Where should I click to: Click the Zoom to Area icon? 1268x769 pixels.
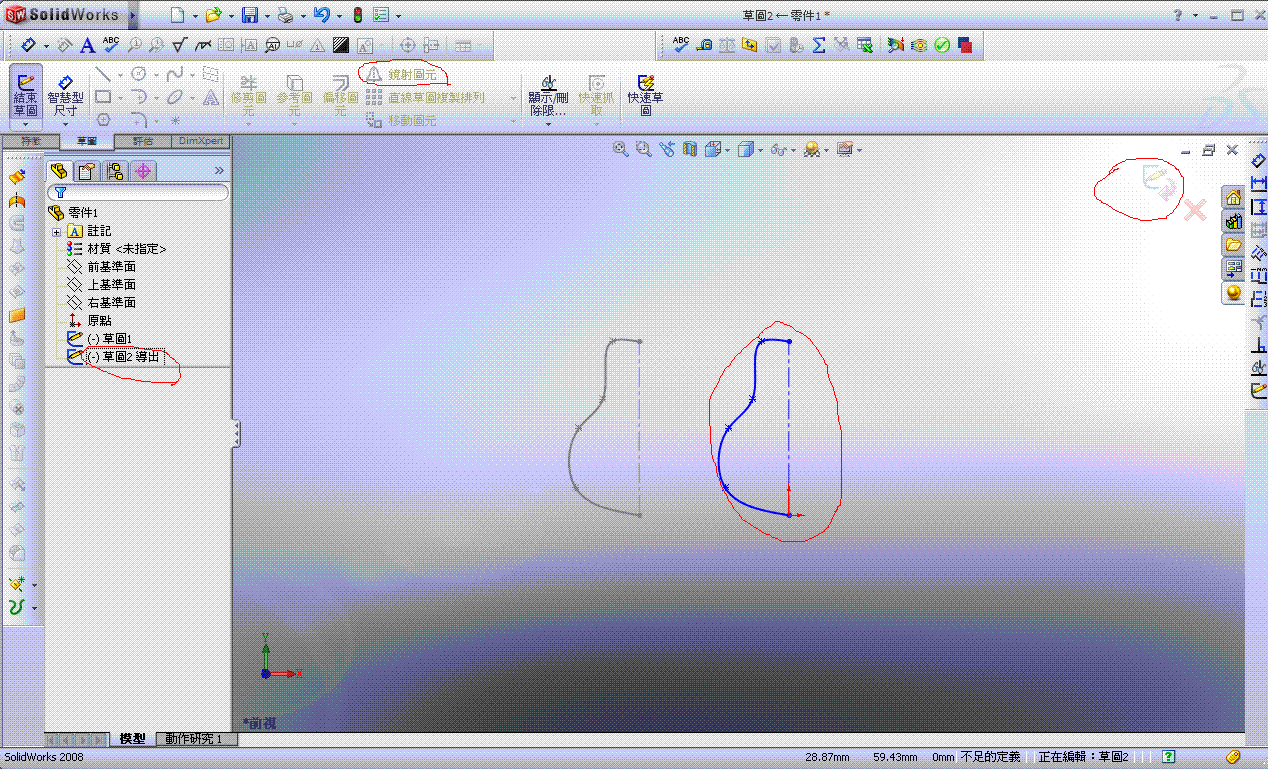click(643, 149)
